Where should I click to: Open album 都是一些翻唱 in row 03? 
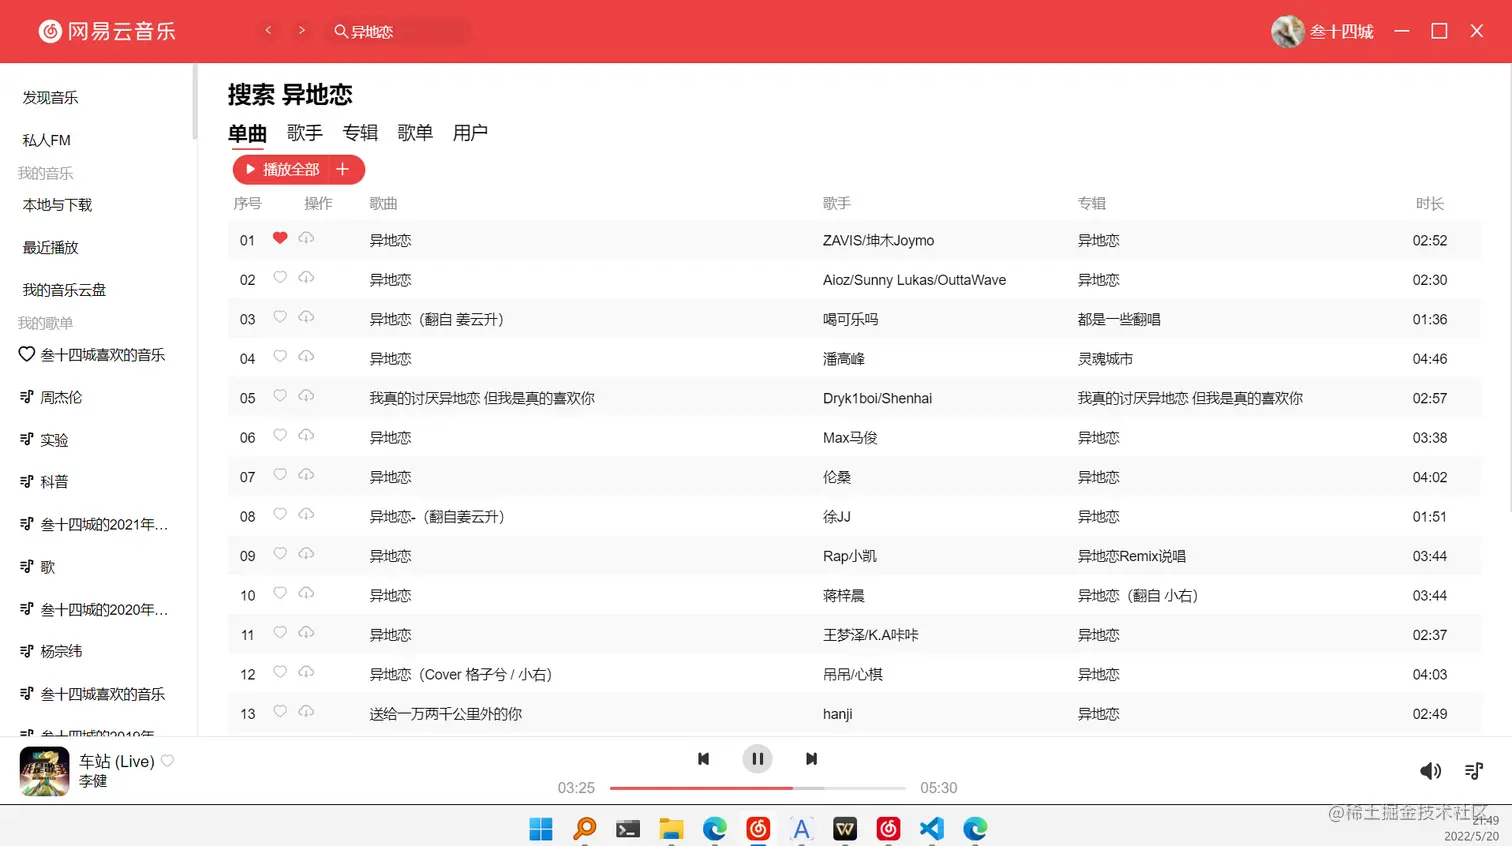(x=1119, y=320)
